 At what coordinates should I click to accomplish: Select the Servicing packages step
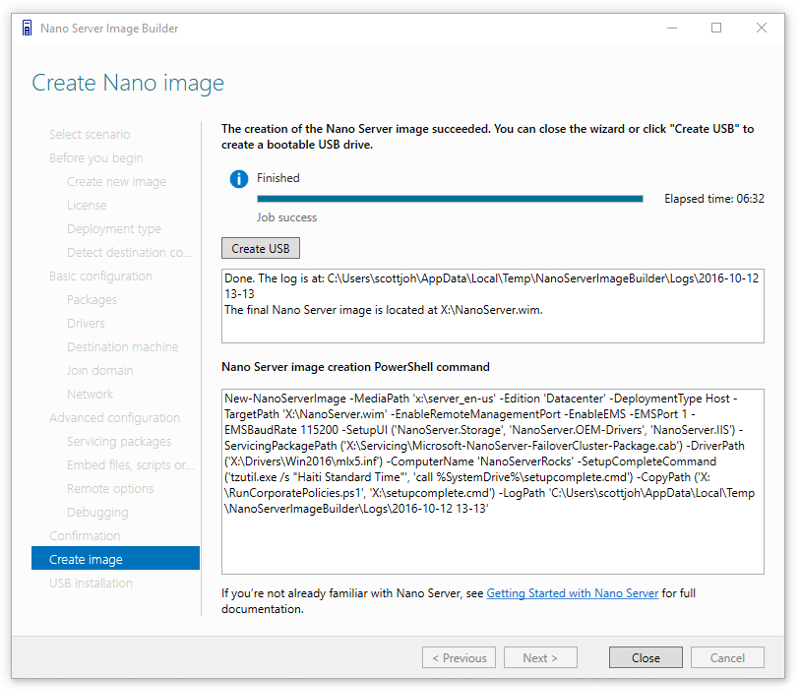click(119, 441)
